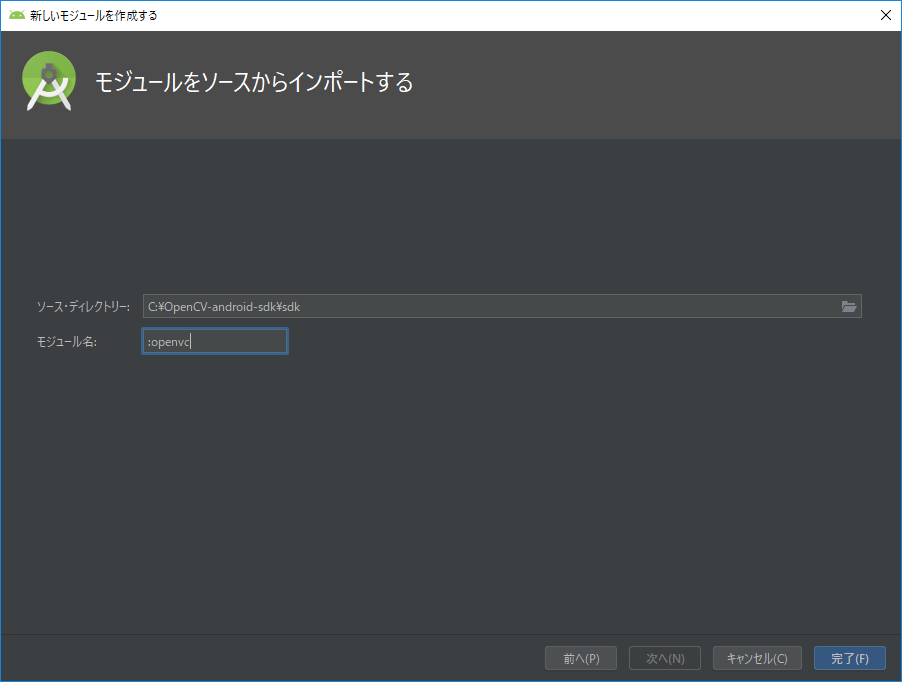Viewport: 902px width, 682px height.
Task: Click the 新しいモジュールを作成する window title
Action: tap(94, 16)
